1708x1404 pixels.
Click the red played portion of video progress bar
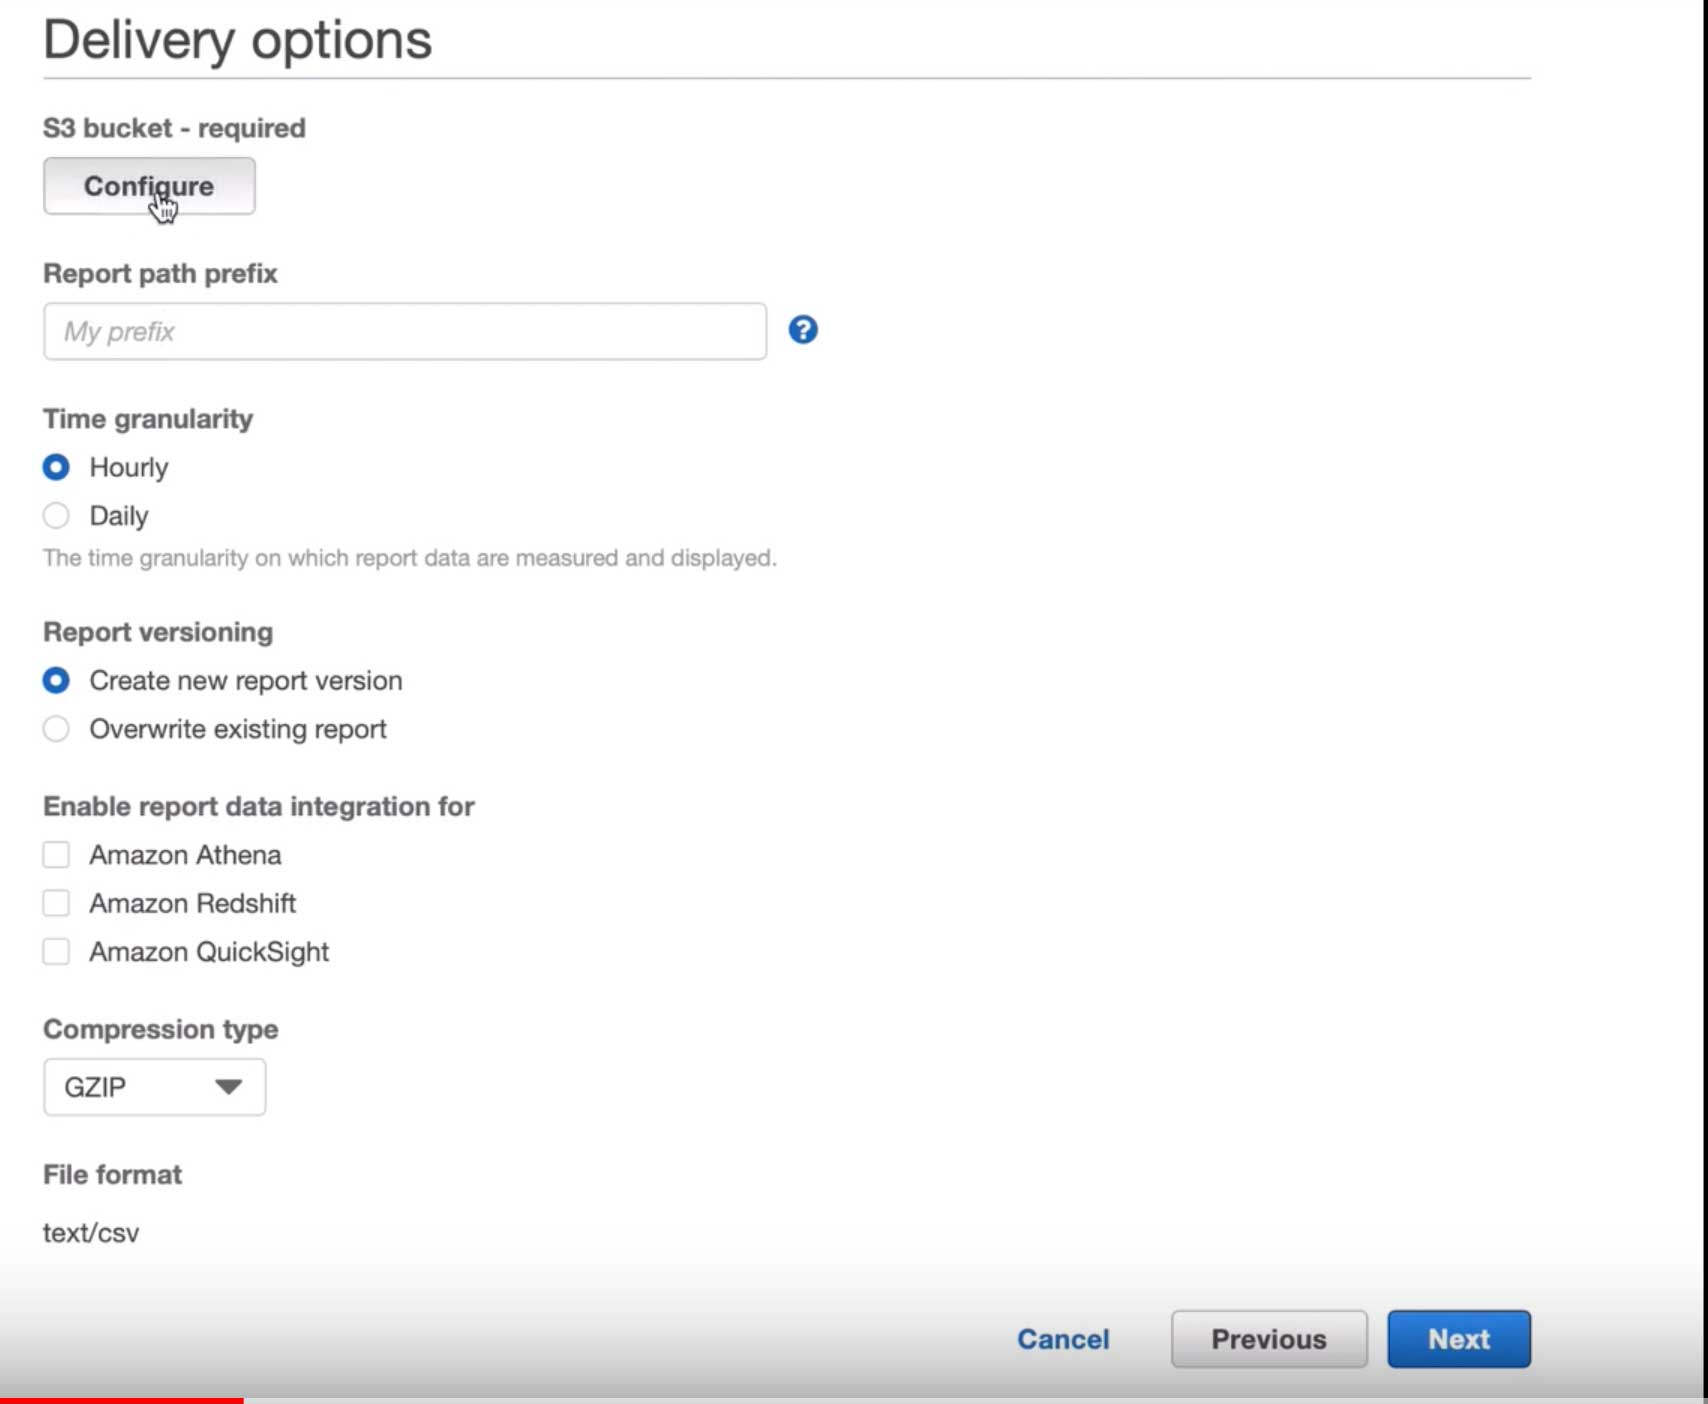pos(120,1400)
